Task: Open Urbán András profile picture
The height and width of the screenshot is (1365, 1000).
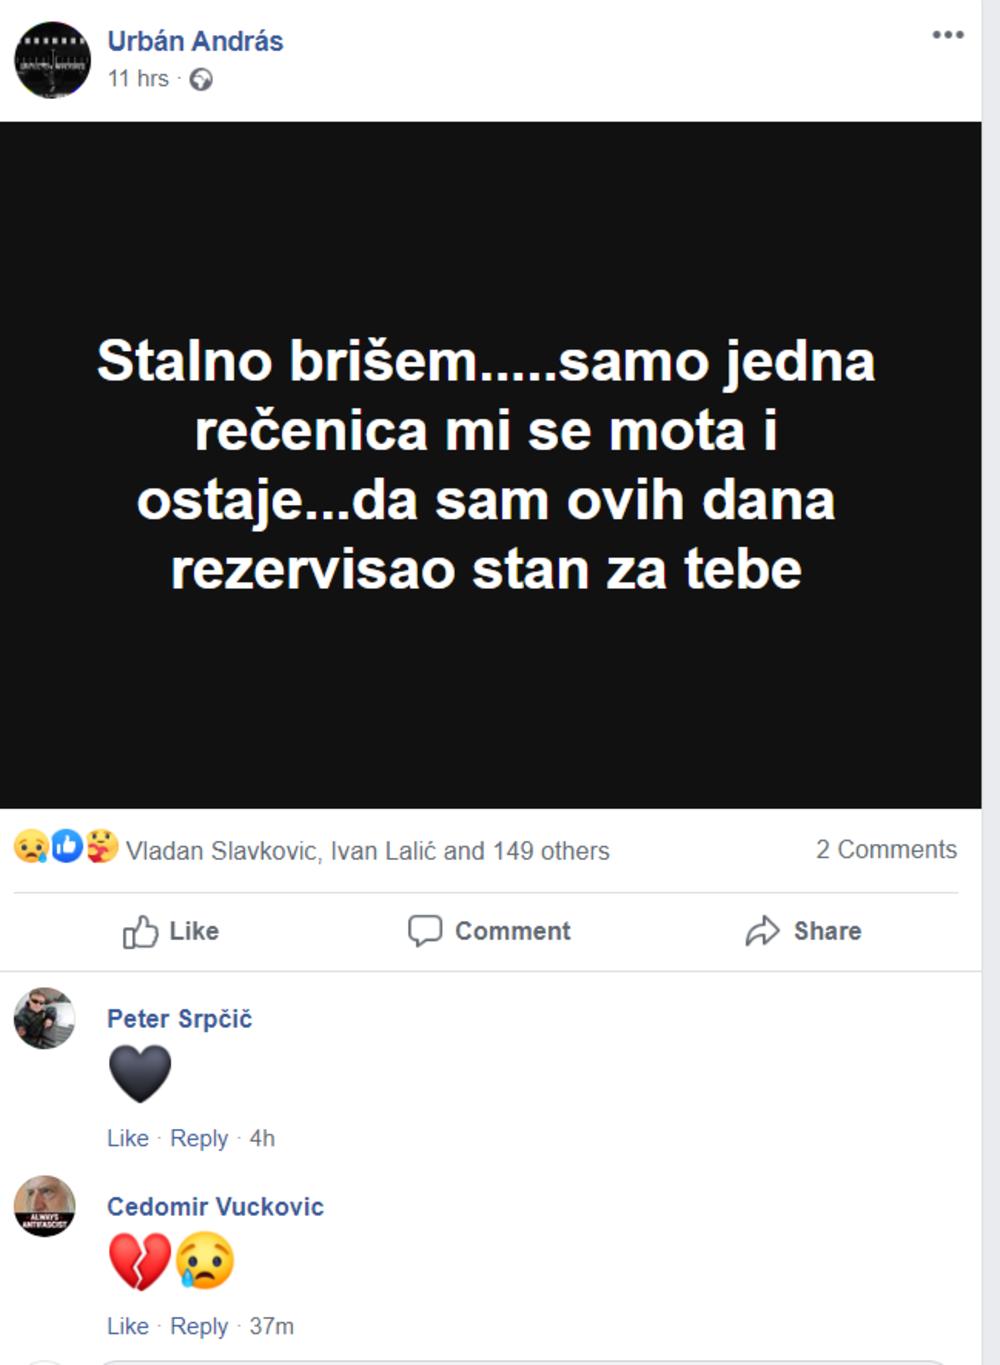Action: click(x=52, y=60)
